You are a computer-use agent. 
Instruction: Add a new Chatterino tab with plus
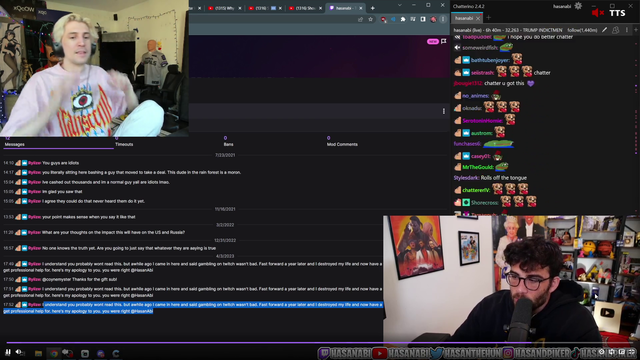point(488,18)
